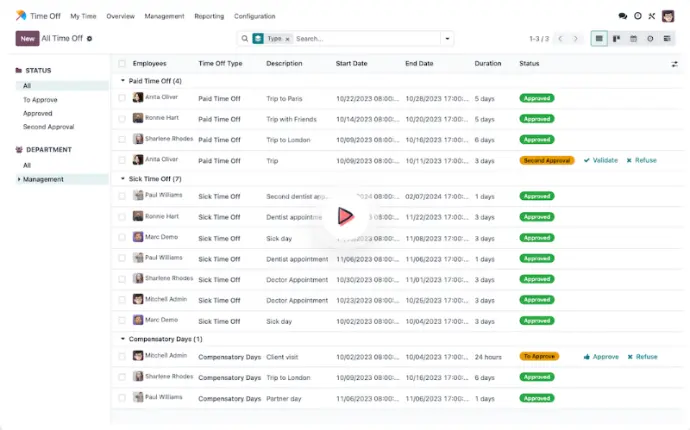Select the Client visit row checkbox
The height and width of the screenshot is (430, 690).
click(122, 357)
